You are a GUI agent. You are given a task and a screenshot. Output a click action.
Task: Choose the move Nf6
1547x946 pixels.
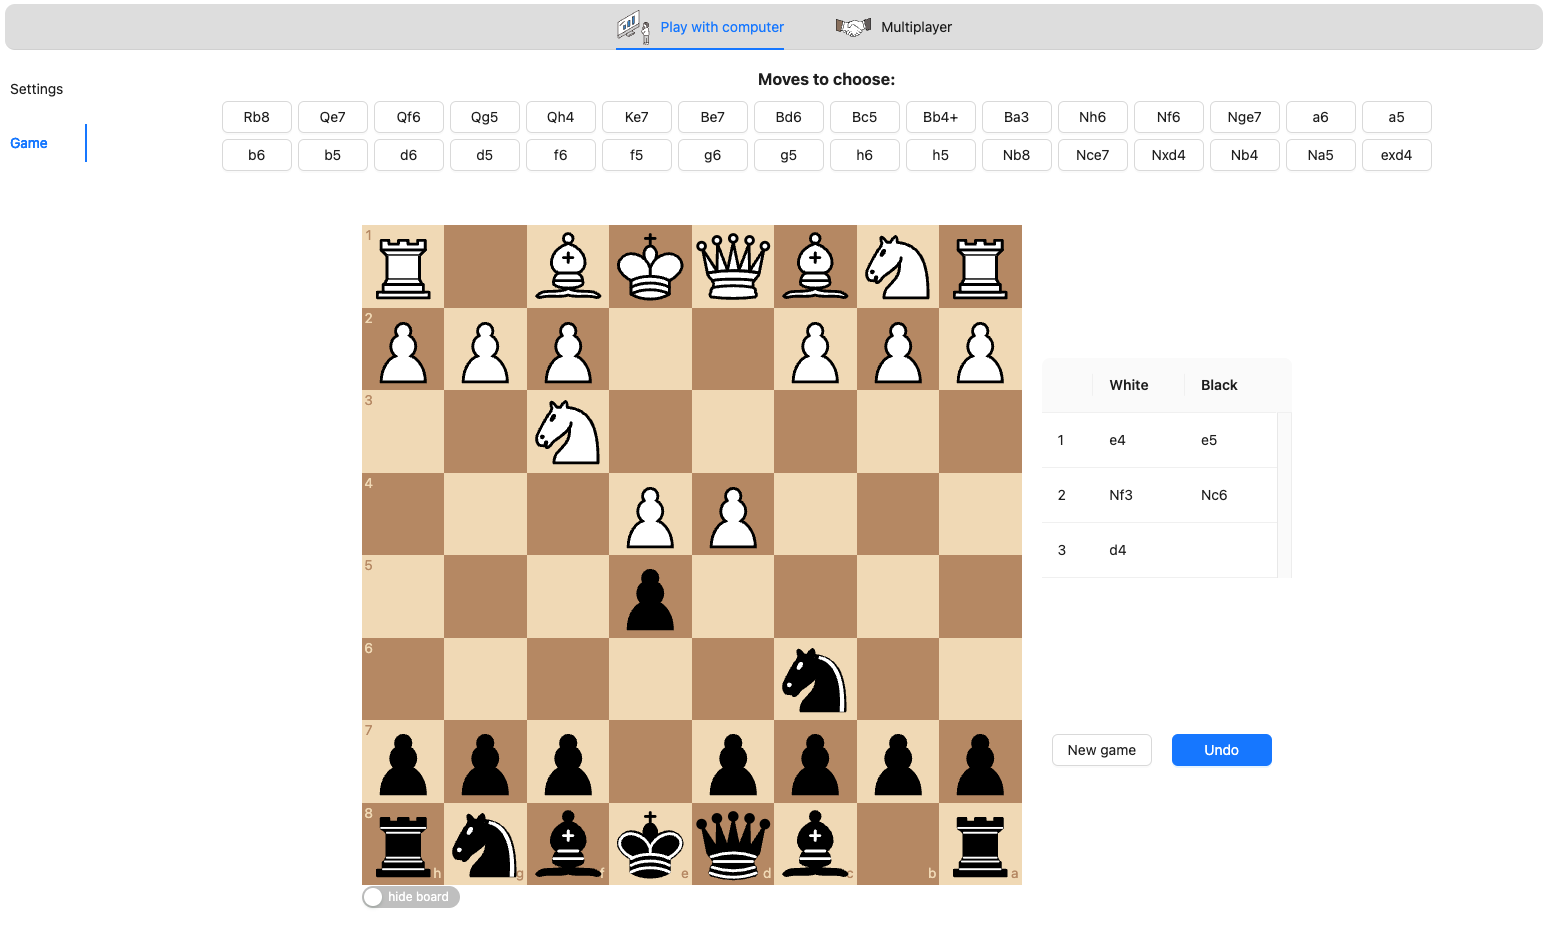coord(1169,117)
